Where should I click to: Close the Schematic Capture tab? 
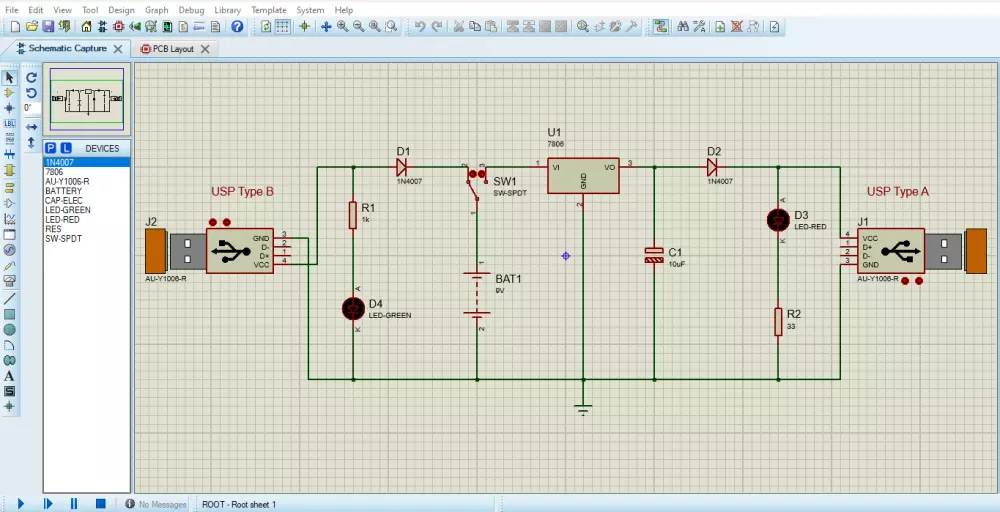click(x=118, y=48)
